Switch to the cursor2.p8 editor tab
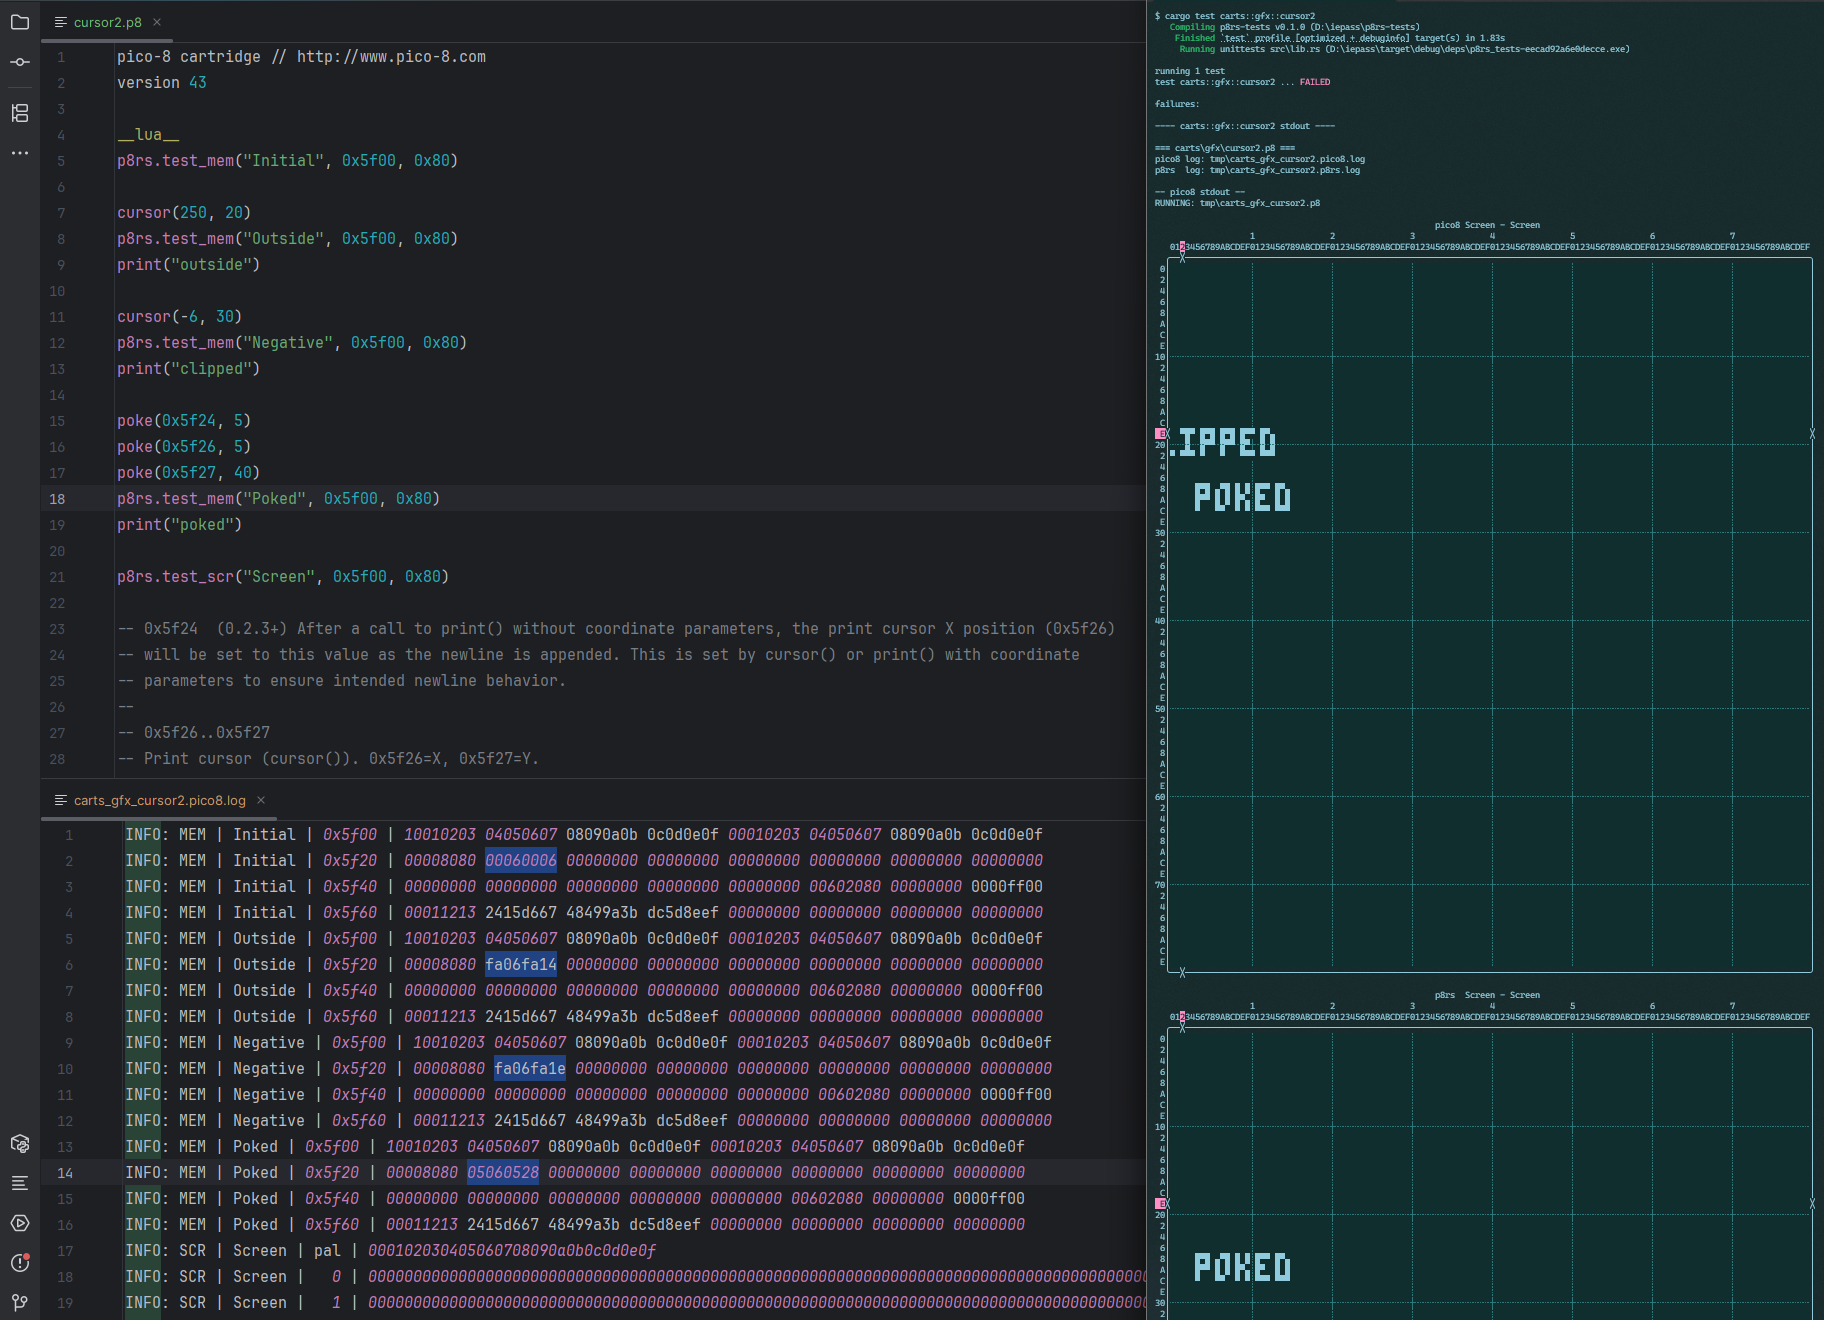 coord(107,22)
